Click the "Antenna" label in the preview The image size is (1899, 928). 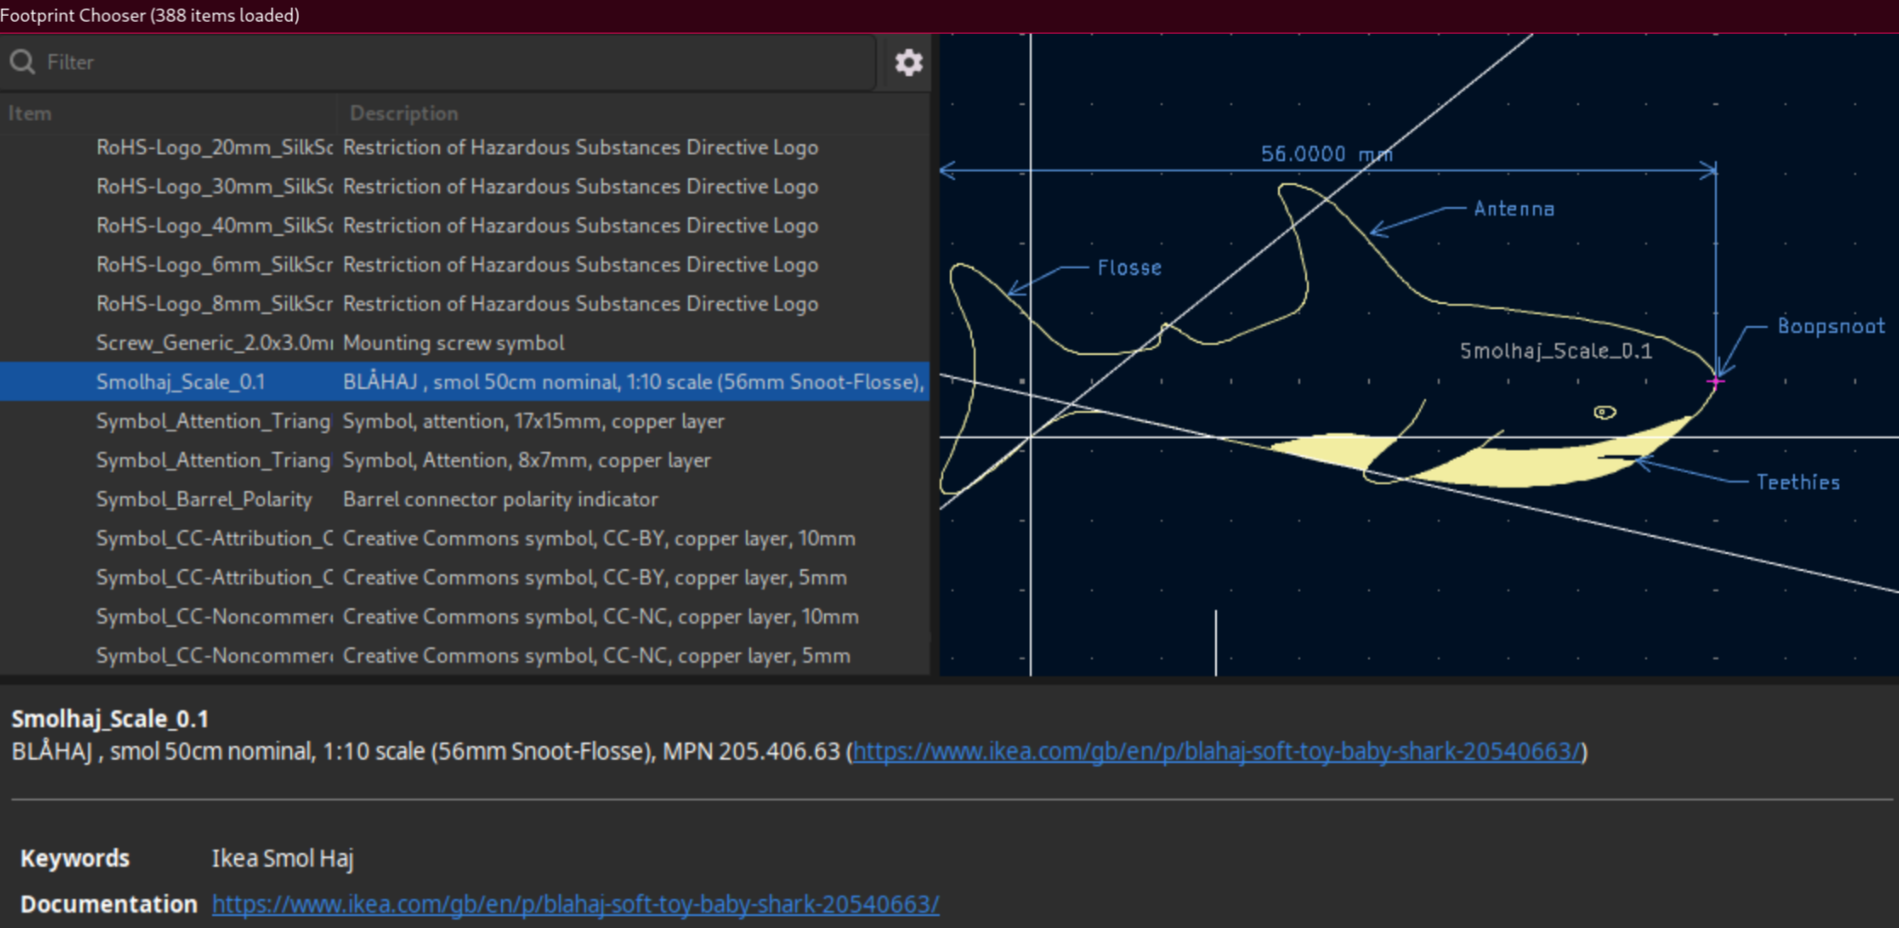click(x=1514, y=209)
